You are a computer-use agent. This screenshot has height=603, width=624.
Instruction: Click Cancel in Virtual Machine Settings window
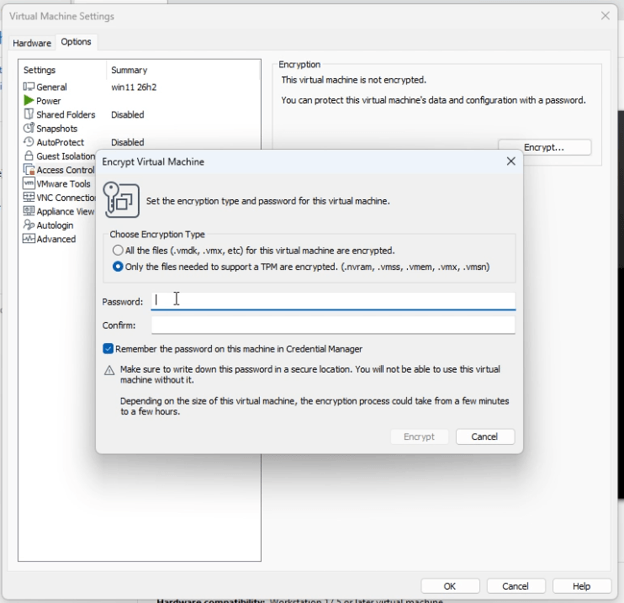click(515, 586)
